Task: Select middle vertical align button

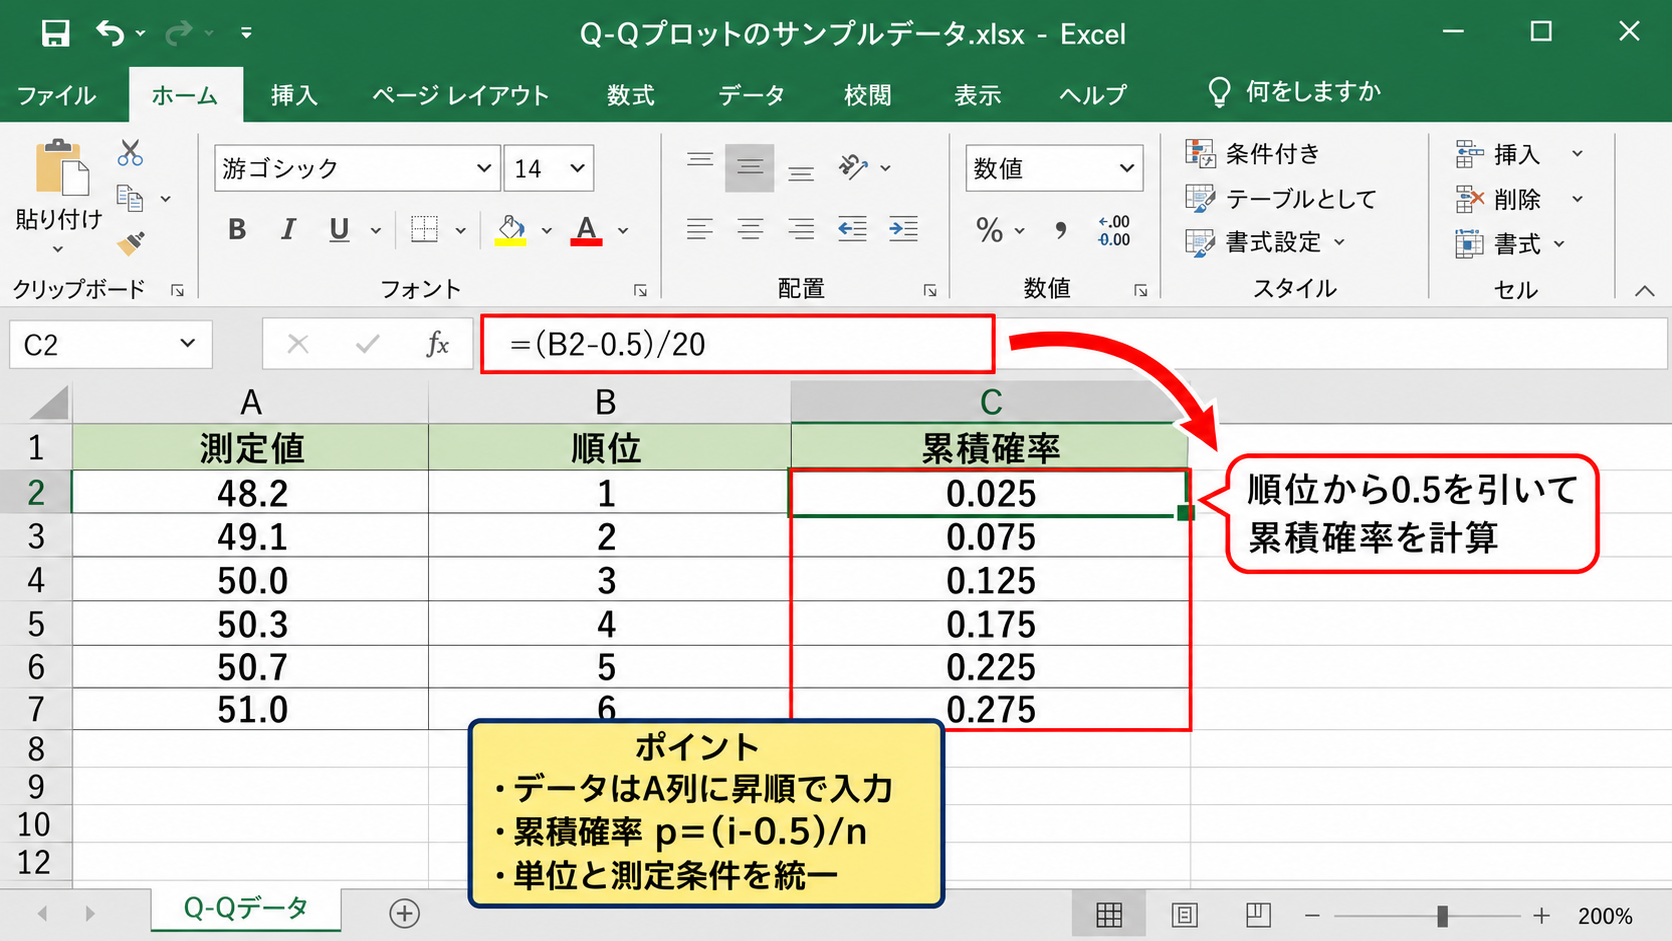Action: (750, 167)
